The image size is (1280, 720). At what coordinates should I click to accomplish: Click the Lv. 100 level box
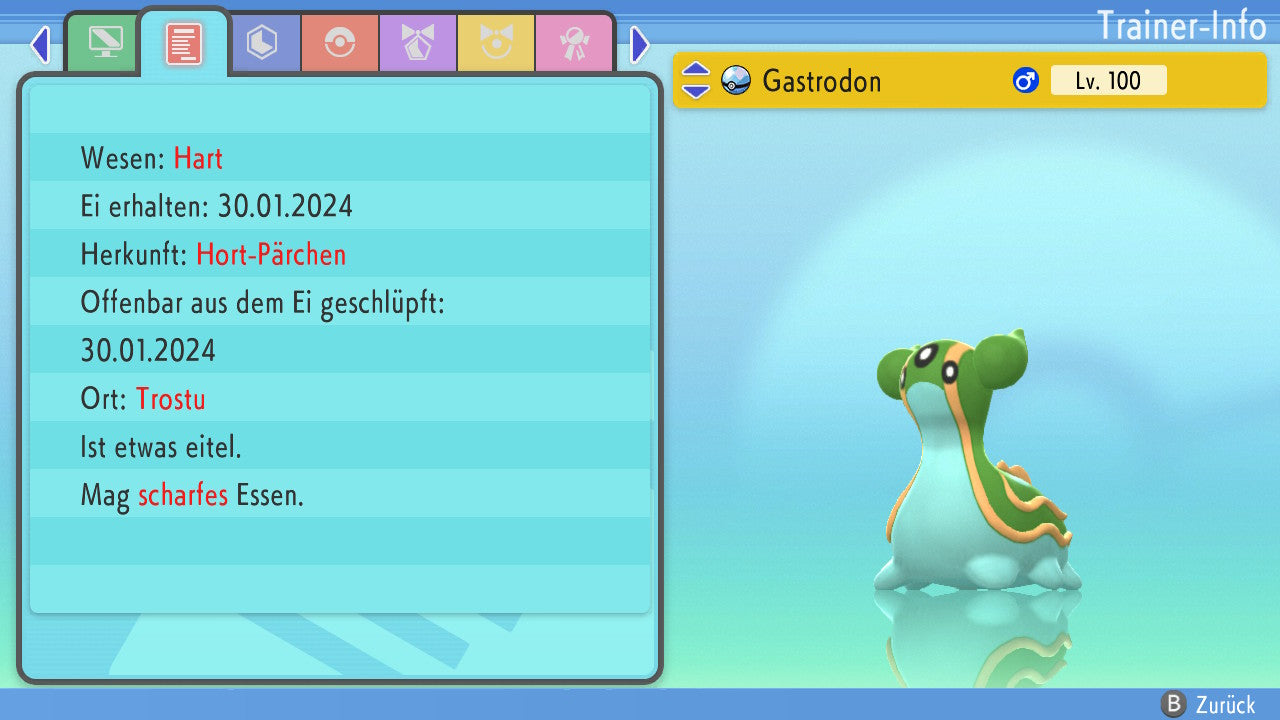click(1108, 80)
